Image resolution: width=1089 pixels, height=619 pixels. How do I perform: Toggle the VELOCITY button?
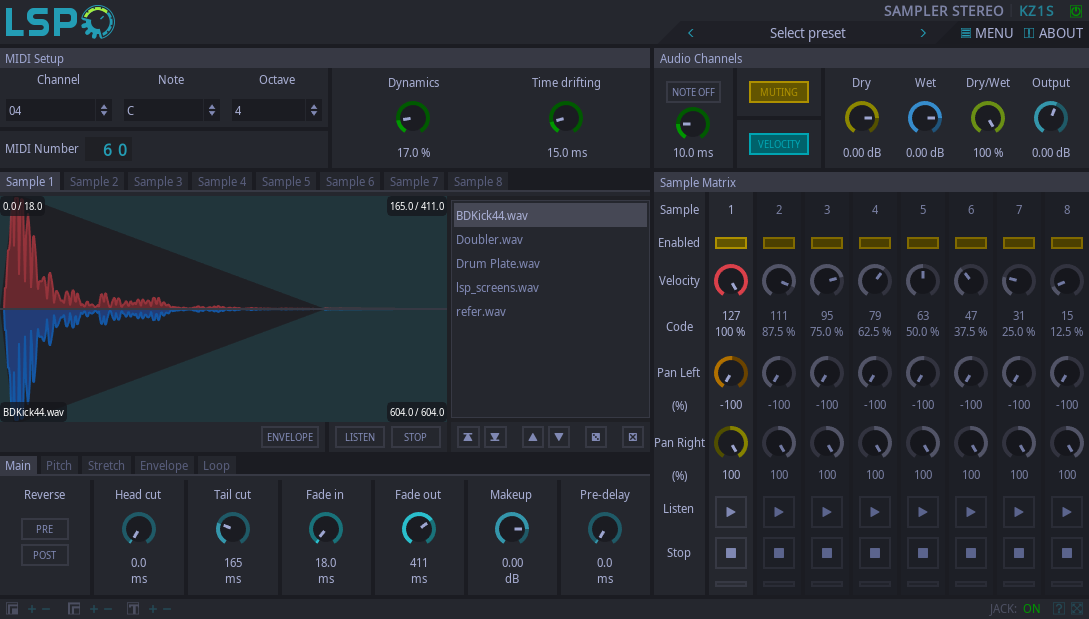778,144
